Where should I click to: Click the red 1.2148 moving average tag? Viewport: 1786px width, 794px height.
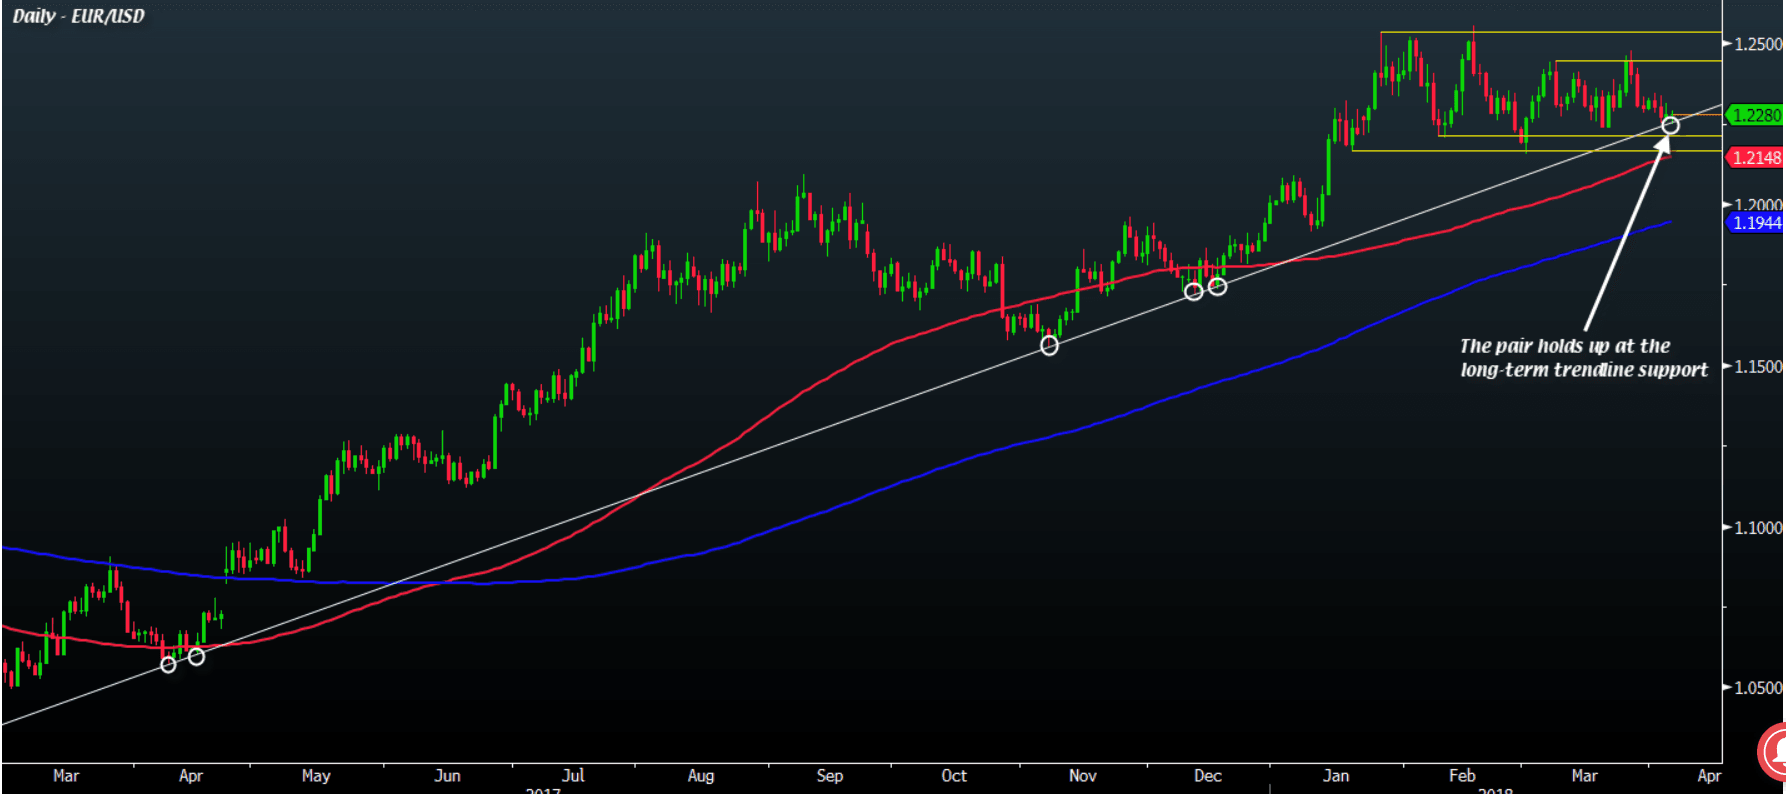point(1756,158)
